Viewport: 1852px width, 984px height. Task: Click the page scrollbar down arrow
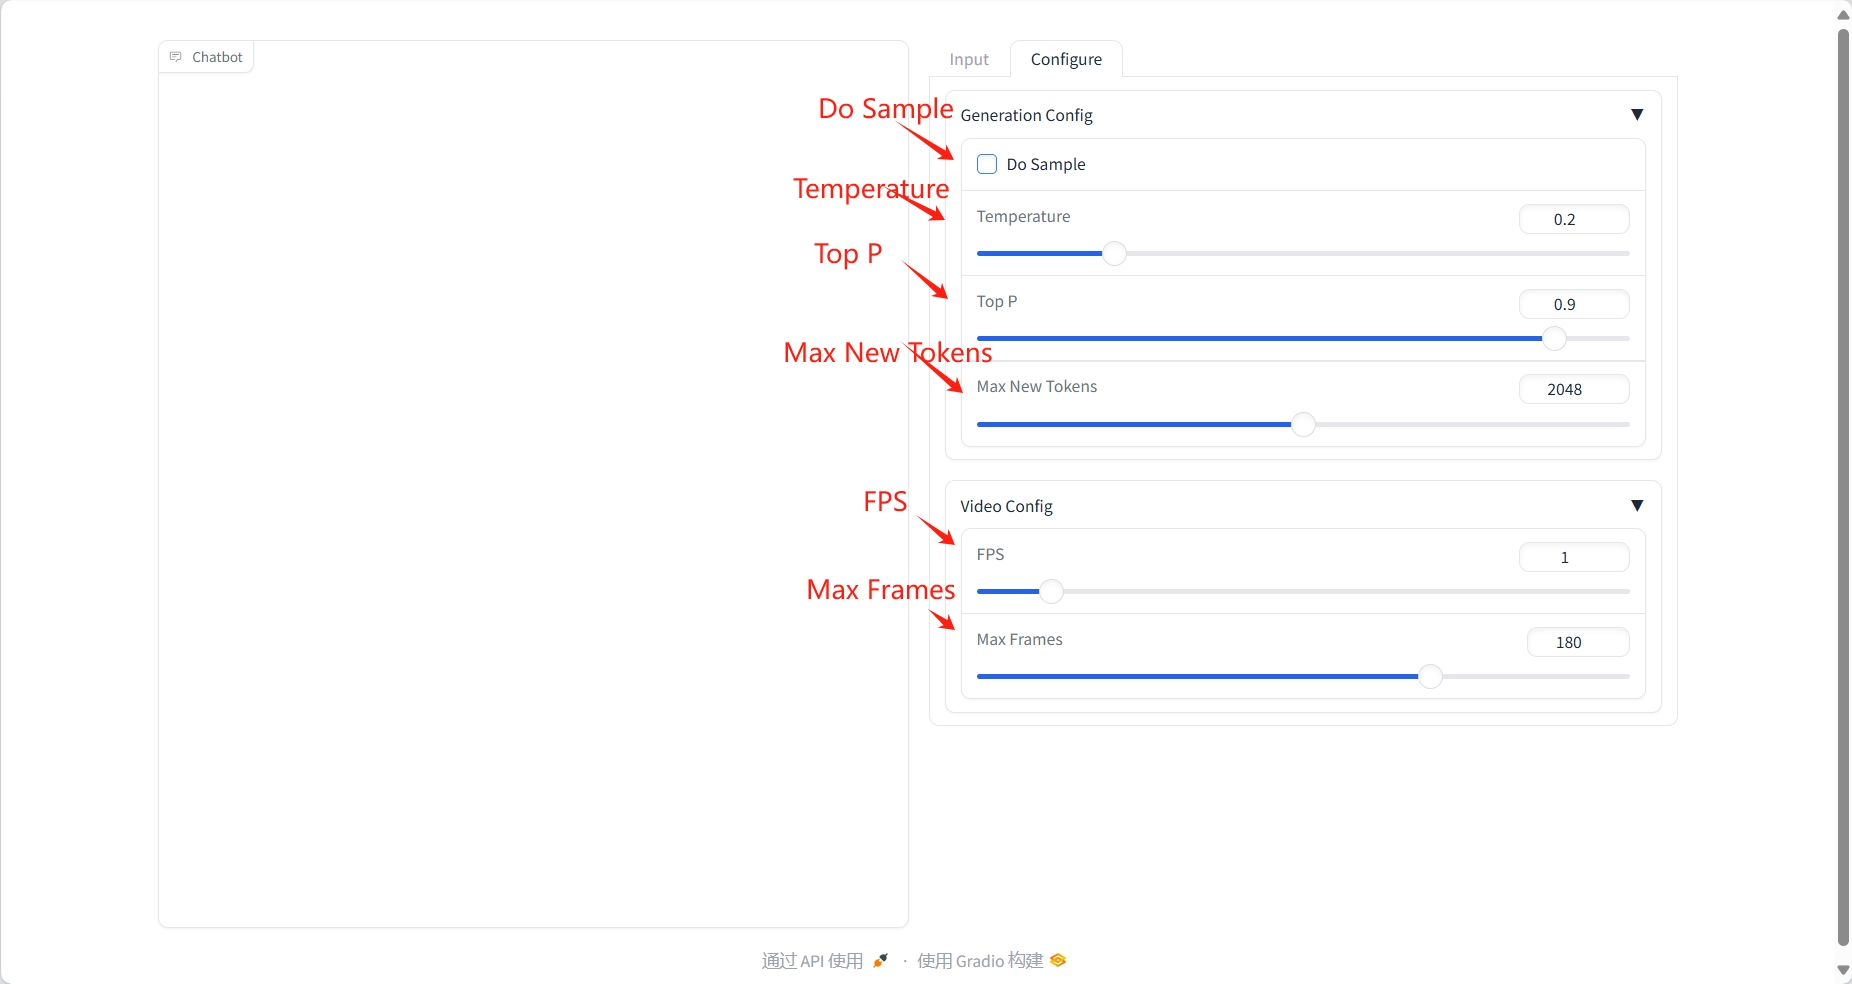[1843, 970]
